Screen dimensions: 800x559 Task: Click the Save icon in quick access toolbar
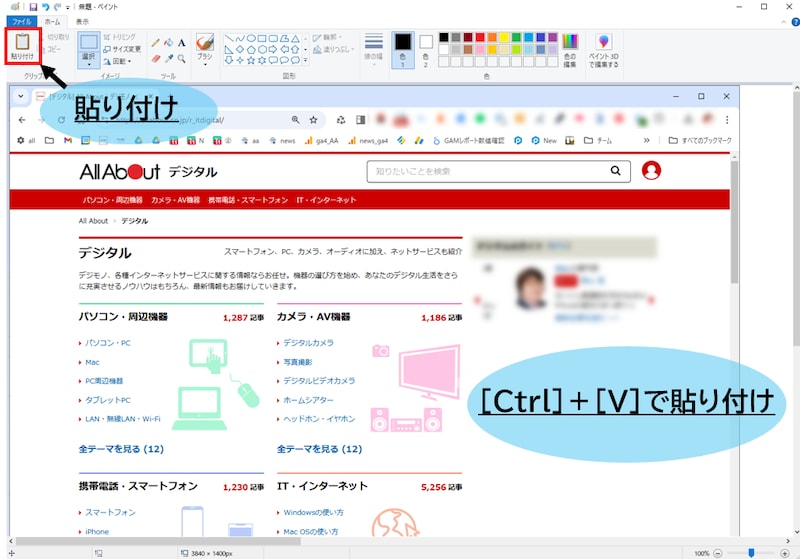[x=33, y=7]
